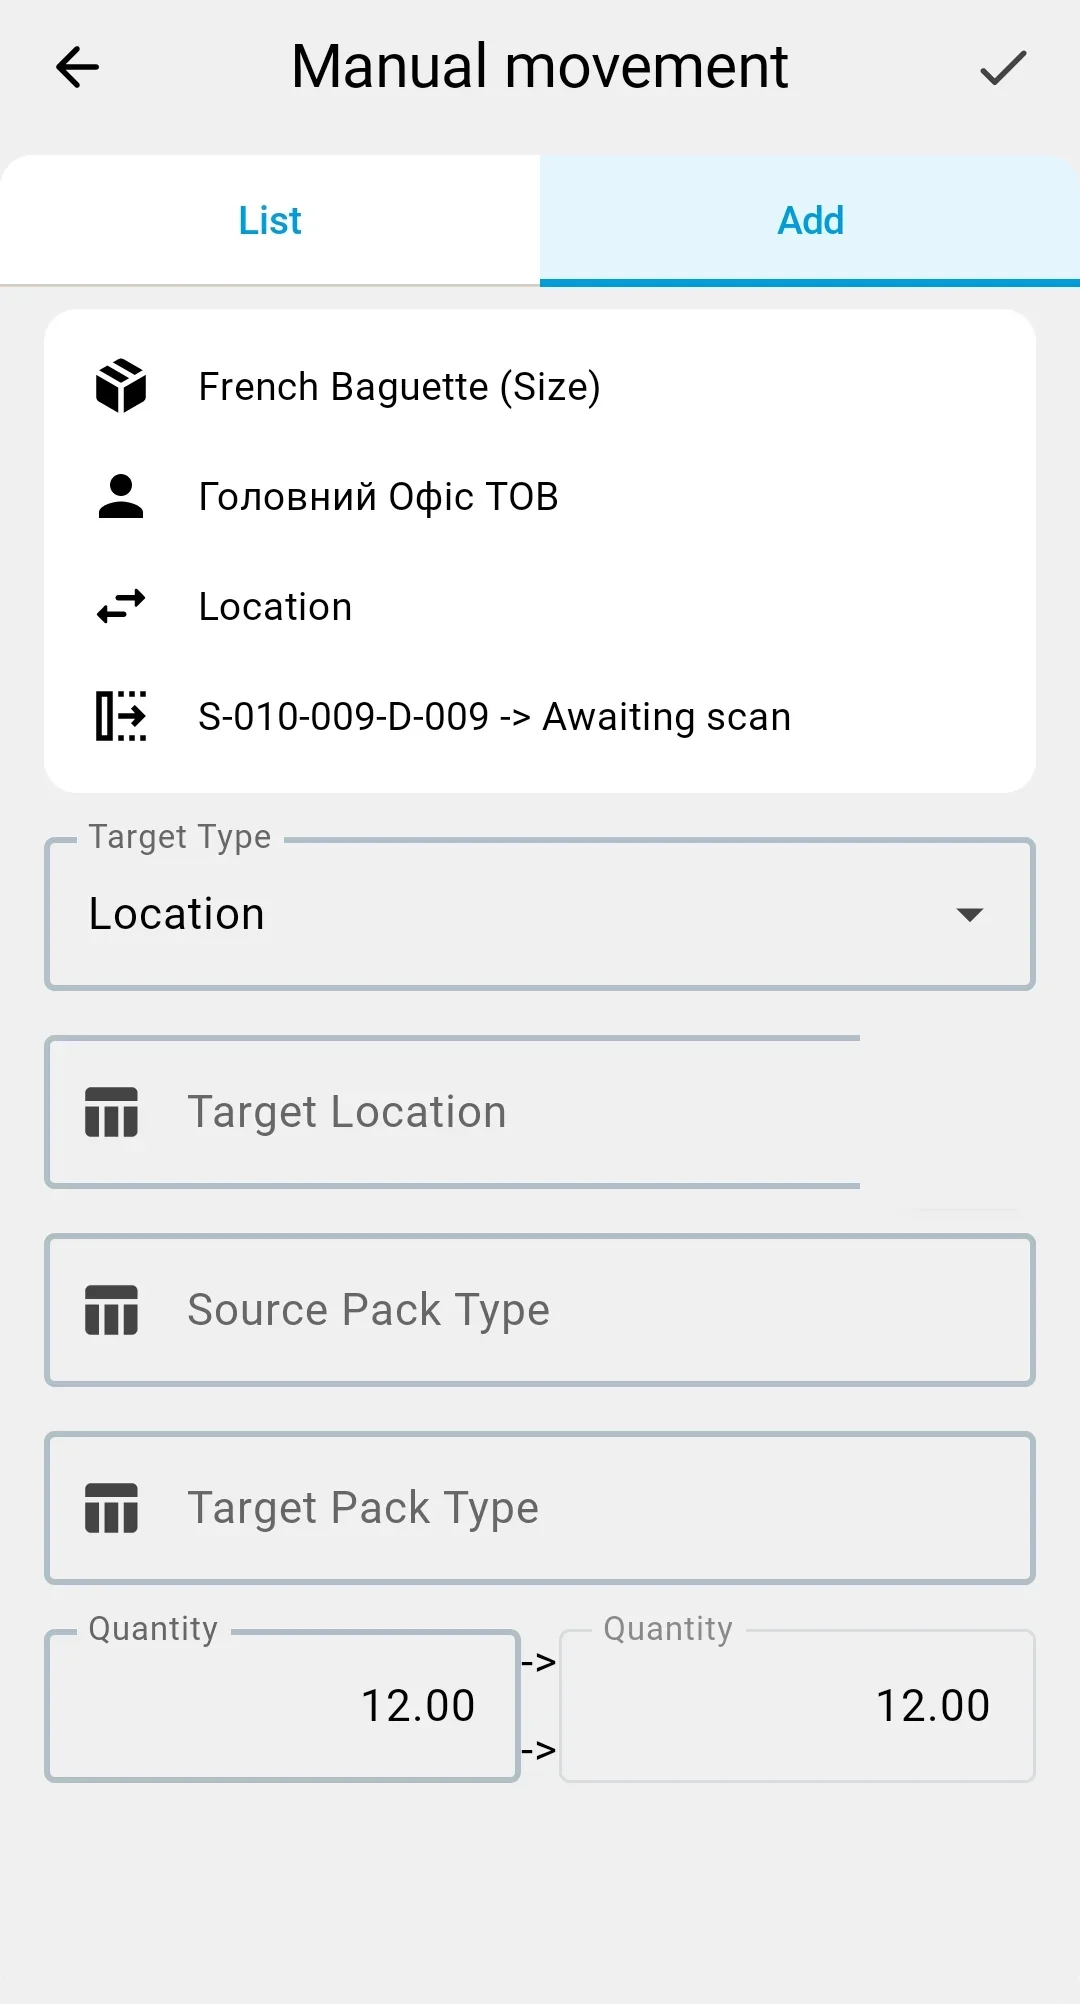Viewport: 1080px width, 2004px height.
Task: Click the table icon in Source Pack Type
Action: coord(111,1310)
